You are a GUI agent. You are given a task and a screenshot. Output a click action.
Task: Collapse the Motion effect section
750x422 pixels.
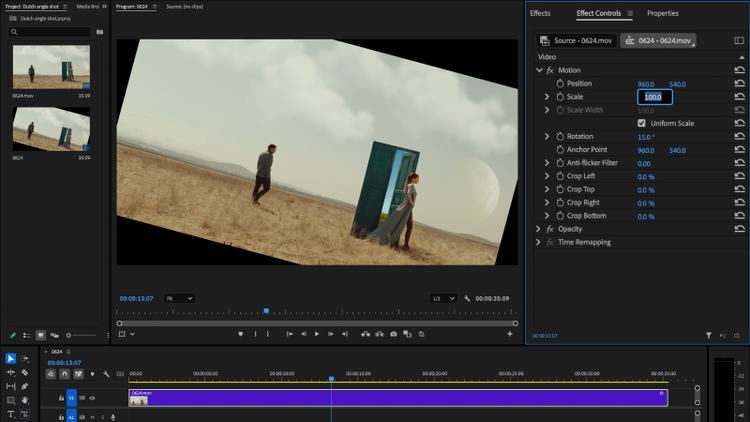539,70
